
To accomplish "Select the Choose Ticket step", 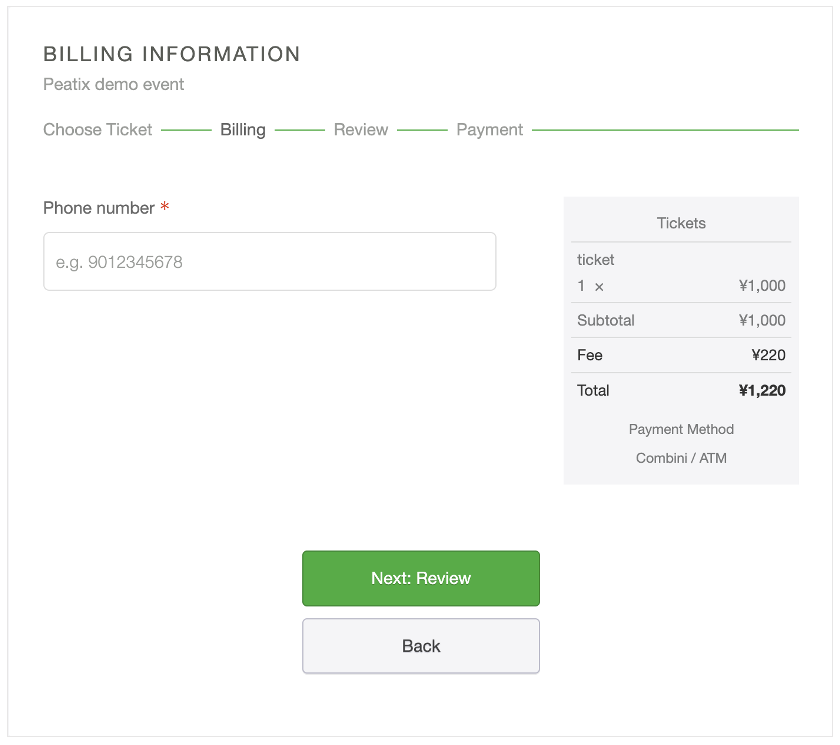I will point(98,130).
